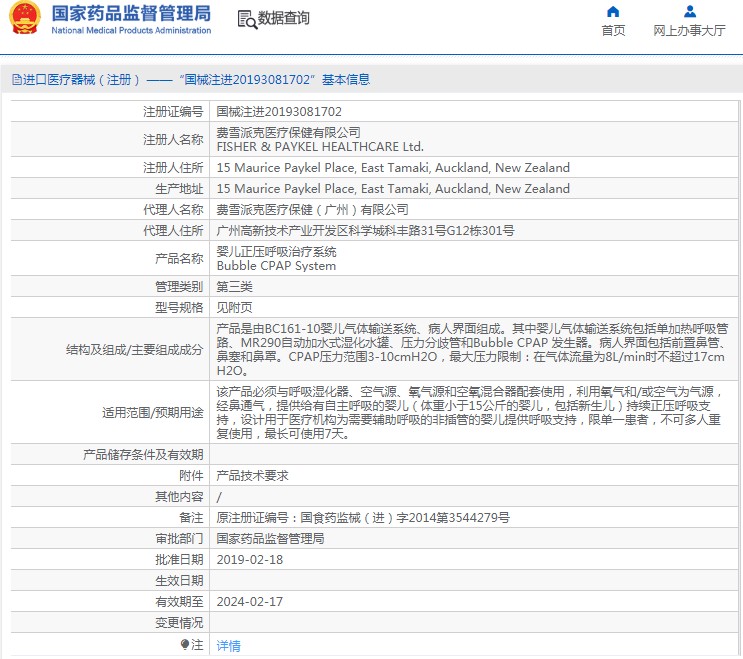Select product name 婴儿正压呼吸治疗系统
The height and width of the screenshot is (659, 743).
click(276, 252)
